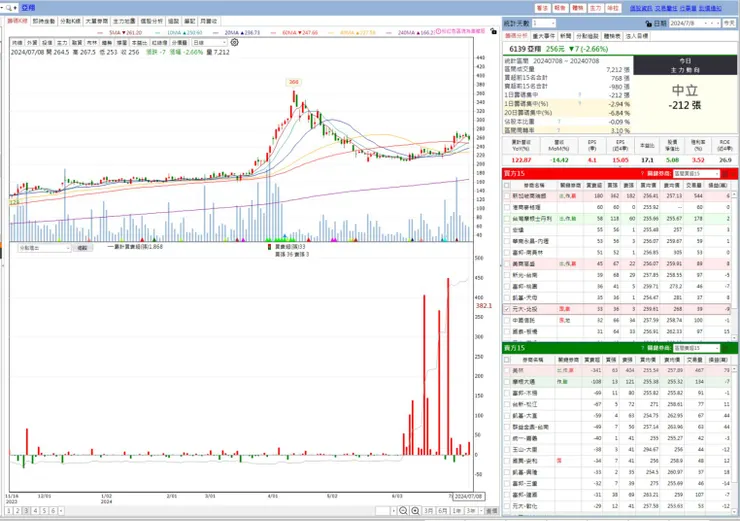Click the 5MA legend entry
The width and height of the screenshot is (740, 521).
point(120,33)
